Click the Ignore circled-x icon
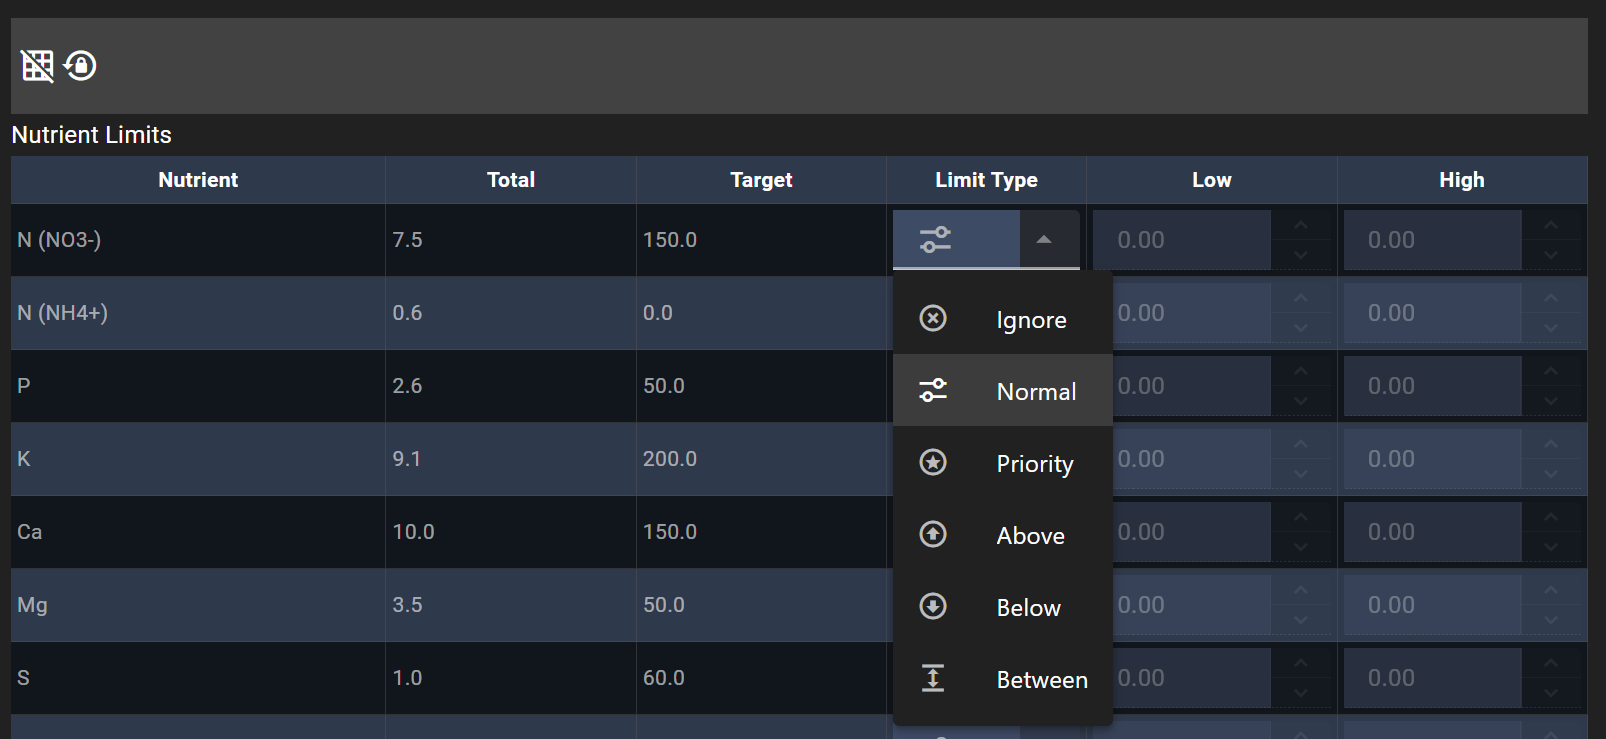The width and height of the screenshot is (1606, 739). (x=932, y=319)
